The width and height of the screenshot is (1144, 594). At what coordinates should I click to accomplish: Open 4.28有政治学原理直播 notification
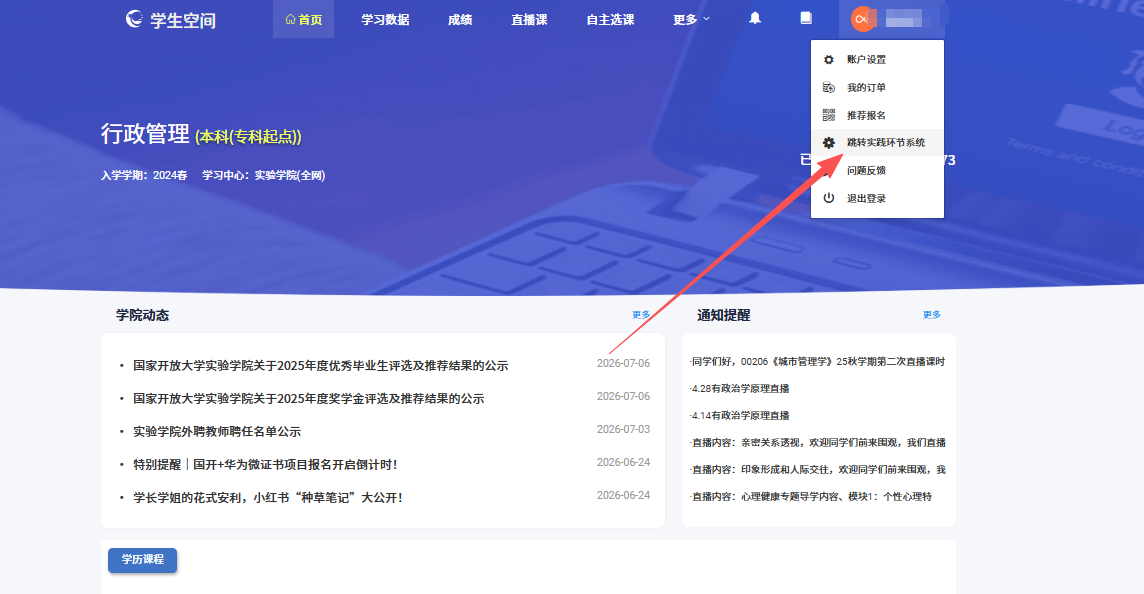click(739, 388)
